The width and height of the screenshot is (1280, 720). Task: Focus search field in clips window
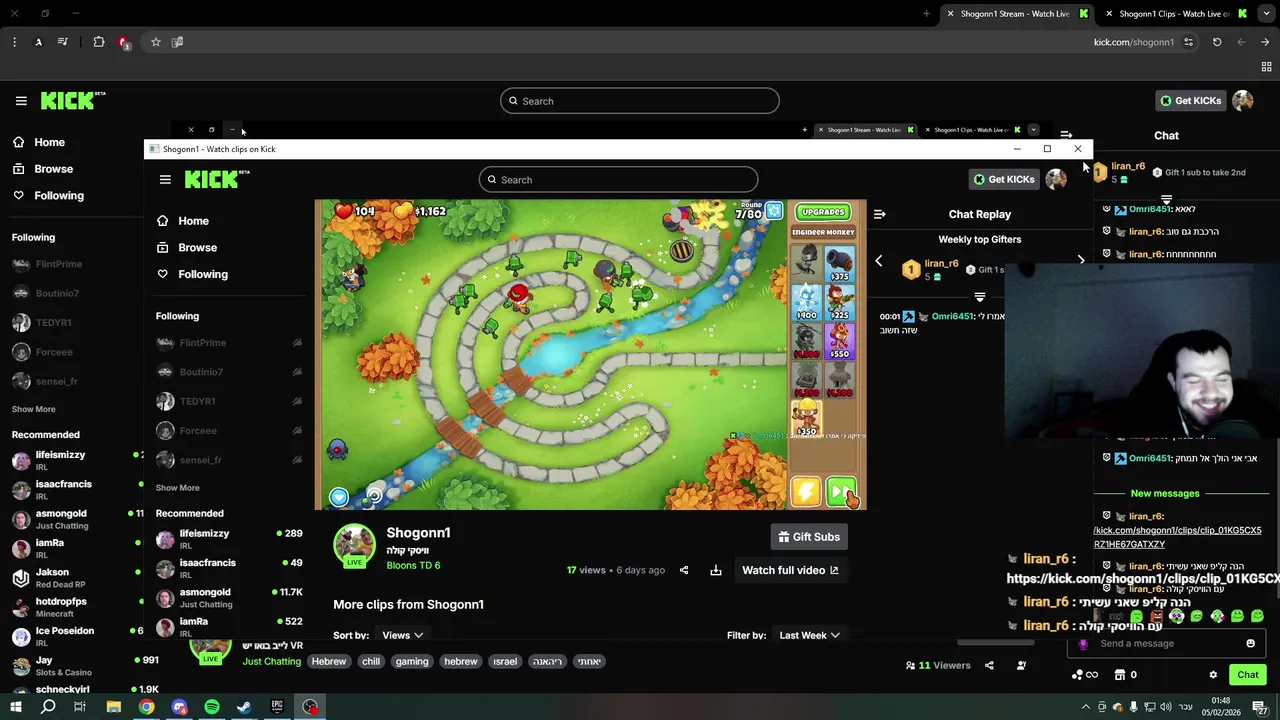[x=618, y=180]
